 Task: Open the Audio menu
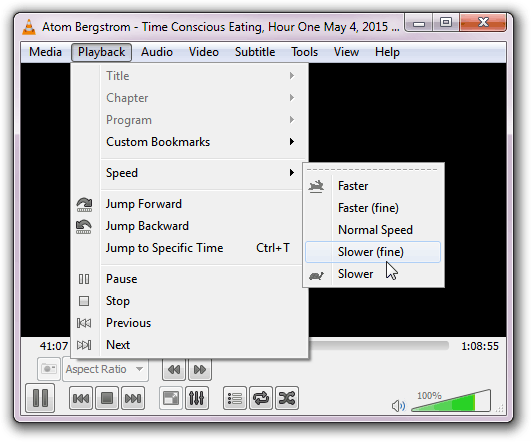click(x=157, y=52)
